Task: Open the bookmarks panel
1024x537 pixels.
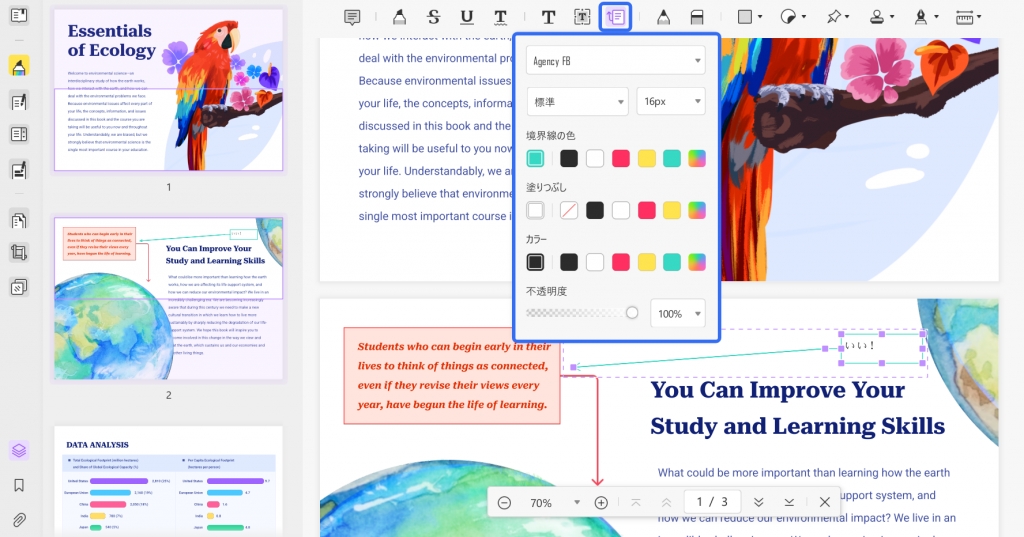Action: coord(19,485)
